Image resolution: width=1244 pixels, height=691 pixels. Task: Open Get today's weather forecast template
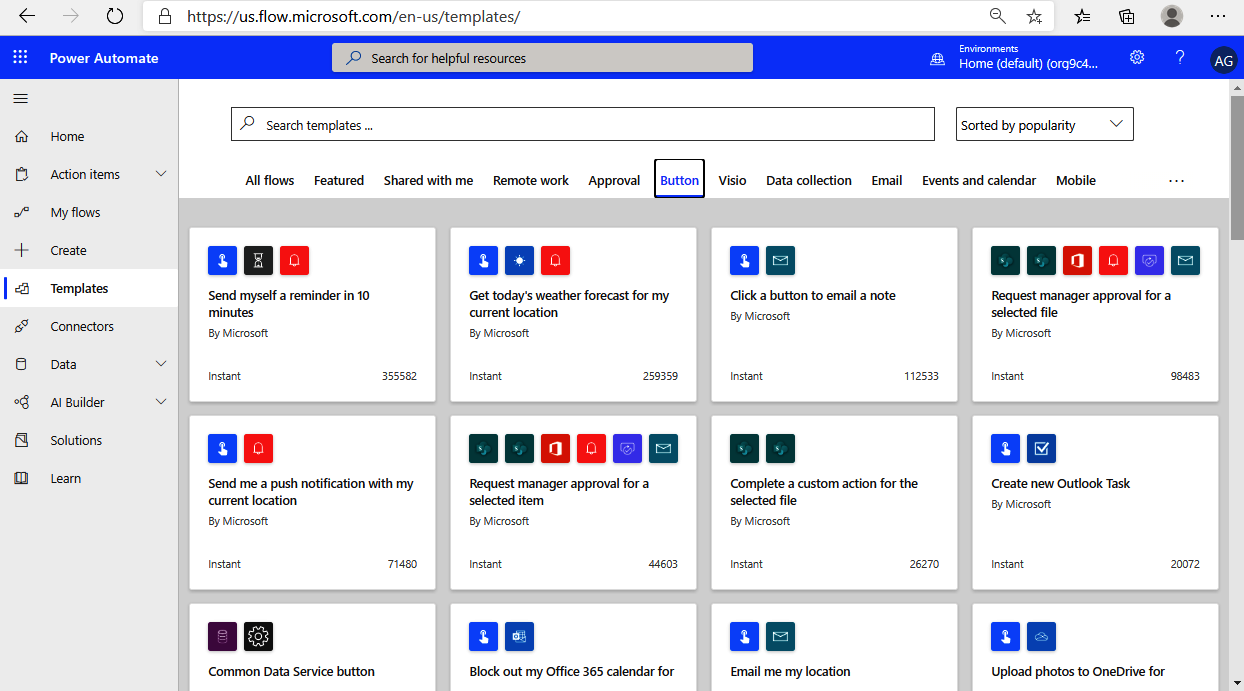tap(573, 315)
